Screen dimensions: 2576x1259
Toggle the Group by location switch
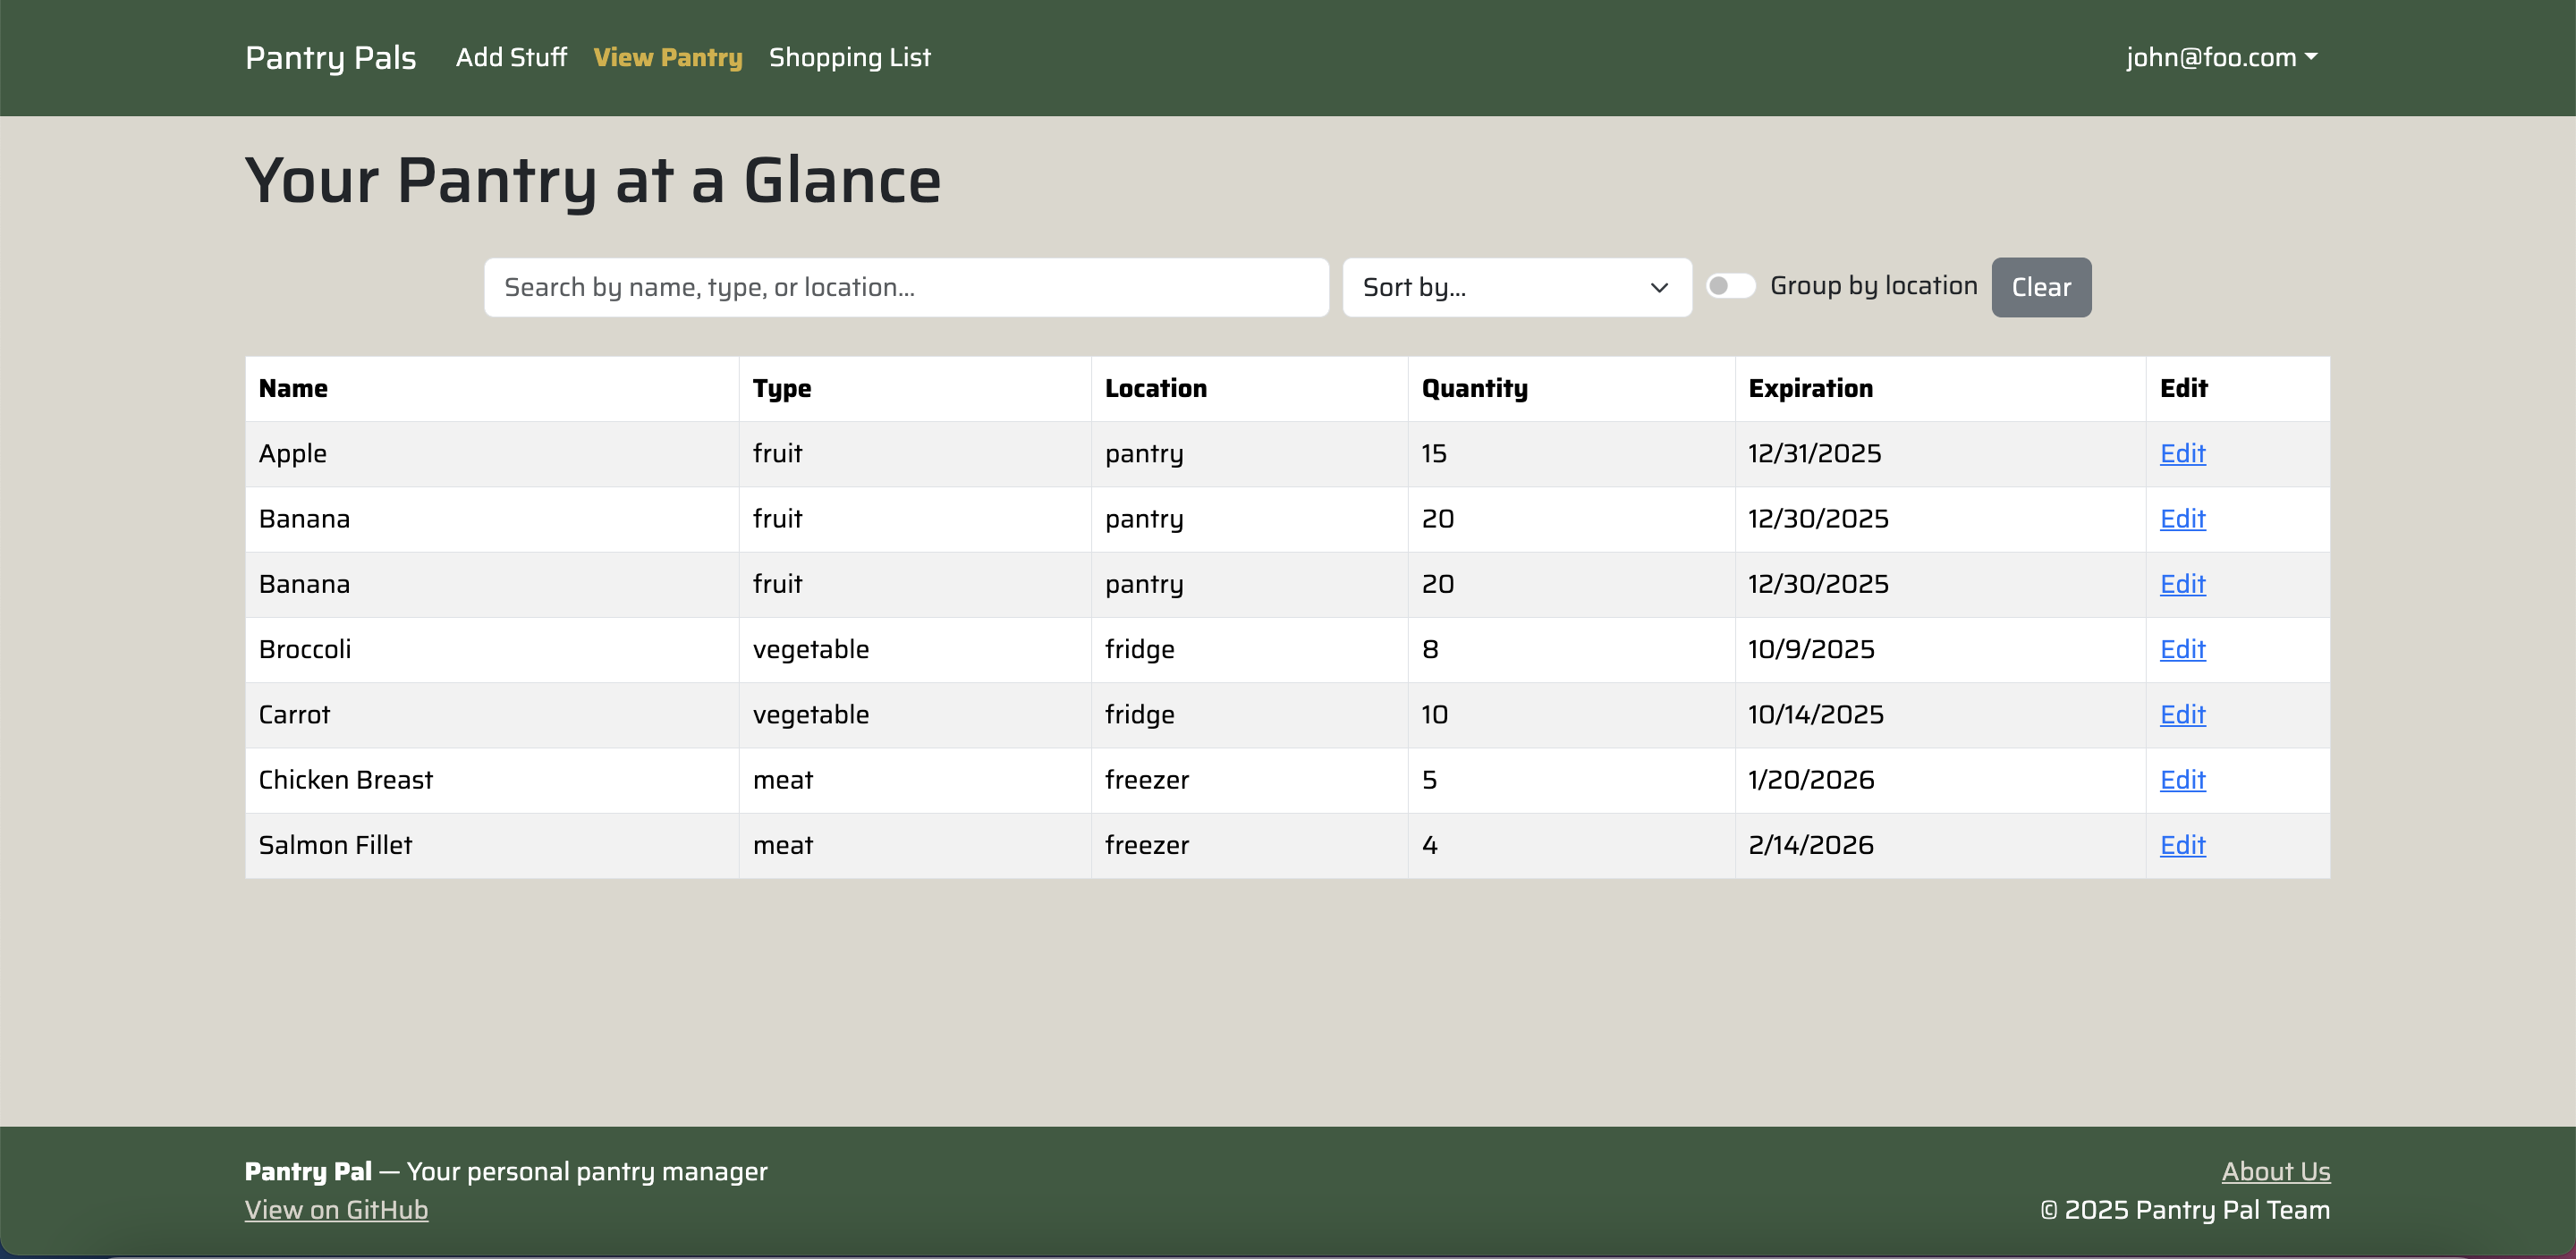click(1731, 286)
